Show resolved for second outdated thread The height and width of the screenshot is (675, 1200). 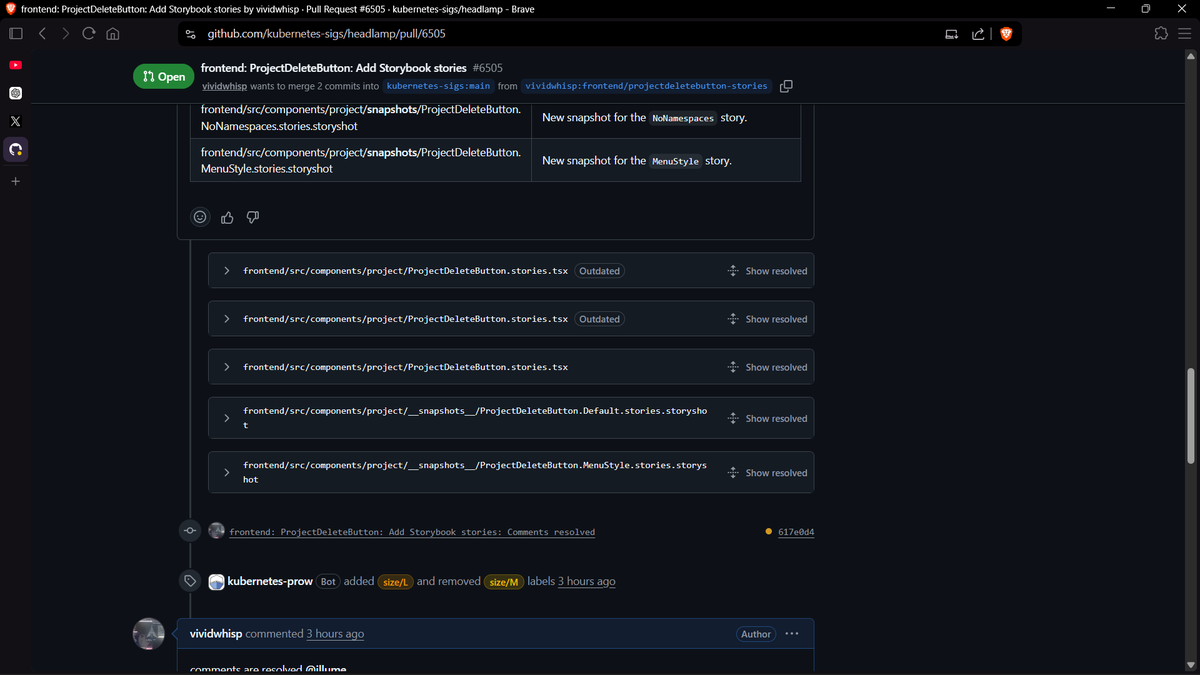coord(767,319)
